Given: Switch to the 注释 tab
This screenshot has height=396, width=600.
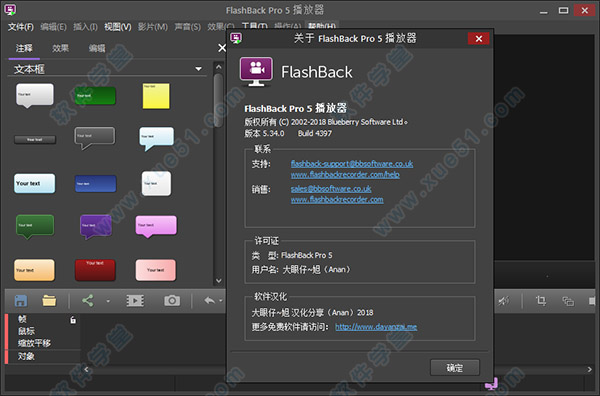Looking at the screenshot, I should click(24, 49).
